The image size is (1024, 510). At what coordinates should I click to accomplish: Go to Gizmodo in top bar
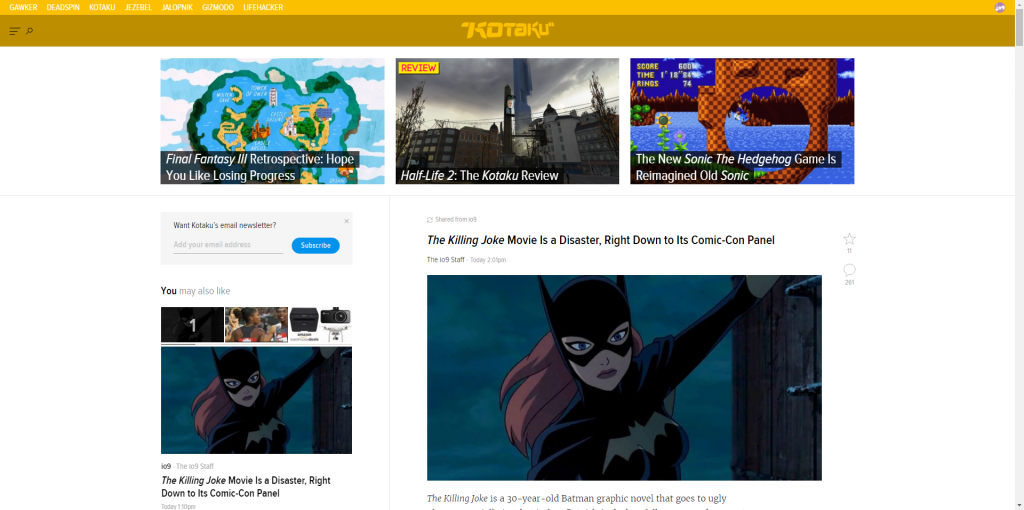218,7
